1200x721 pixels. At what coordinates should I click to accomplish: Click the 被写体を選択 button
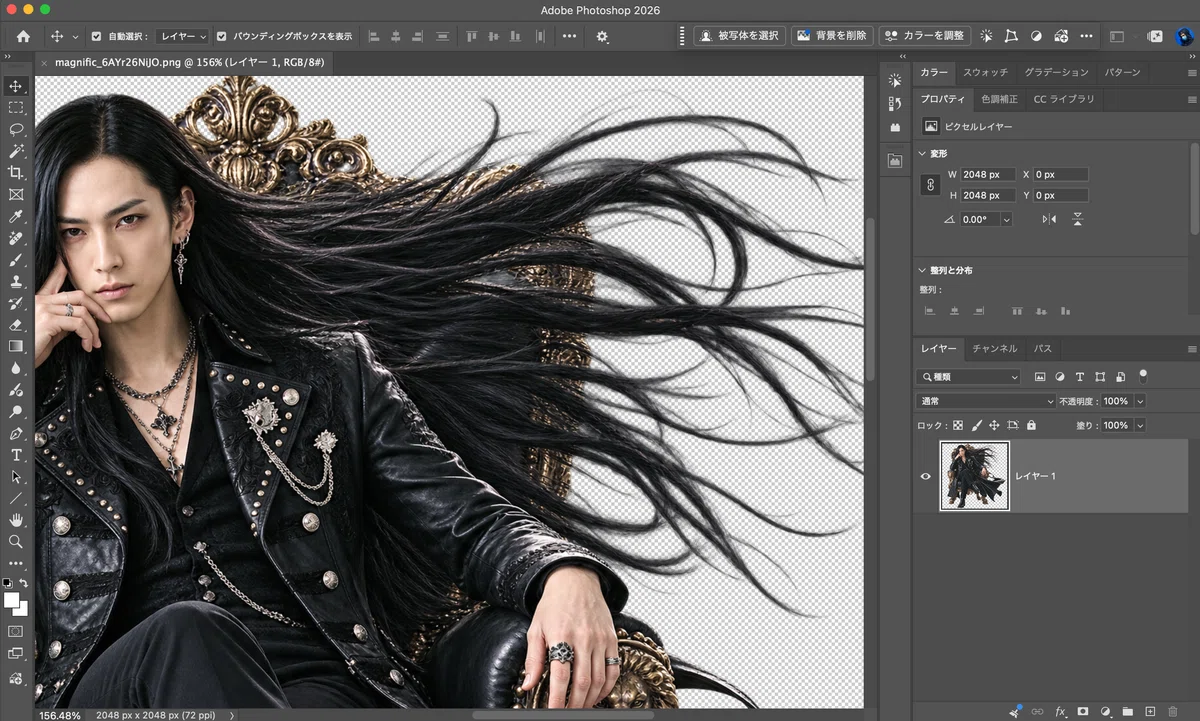739,35
